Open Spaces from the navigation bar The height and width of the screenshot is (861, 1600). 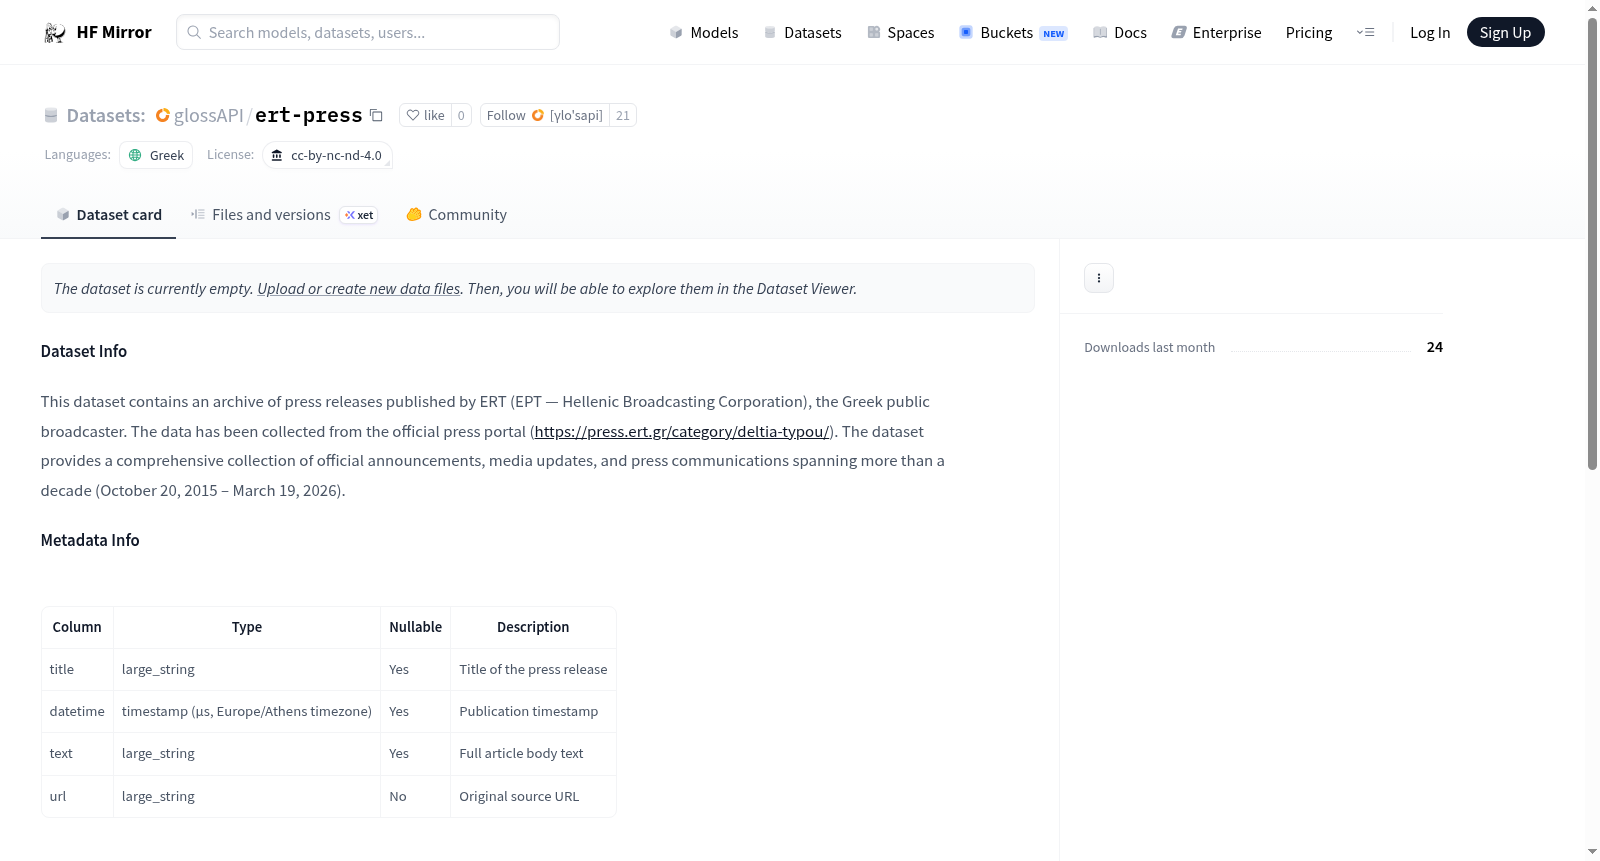[900, 33]
